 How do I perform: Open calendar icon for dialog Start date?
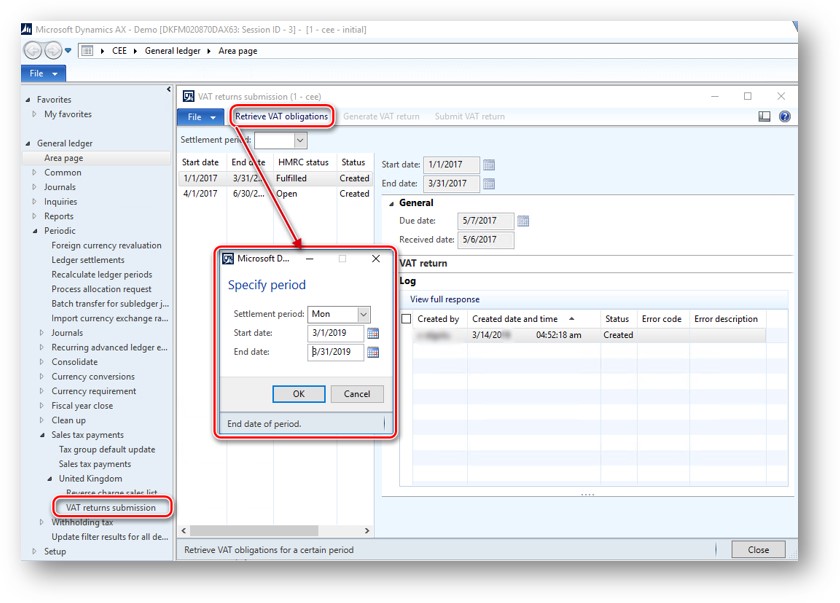[373, 333]
